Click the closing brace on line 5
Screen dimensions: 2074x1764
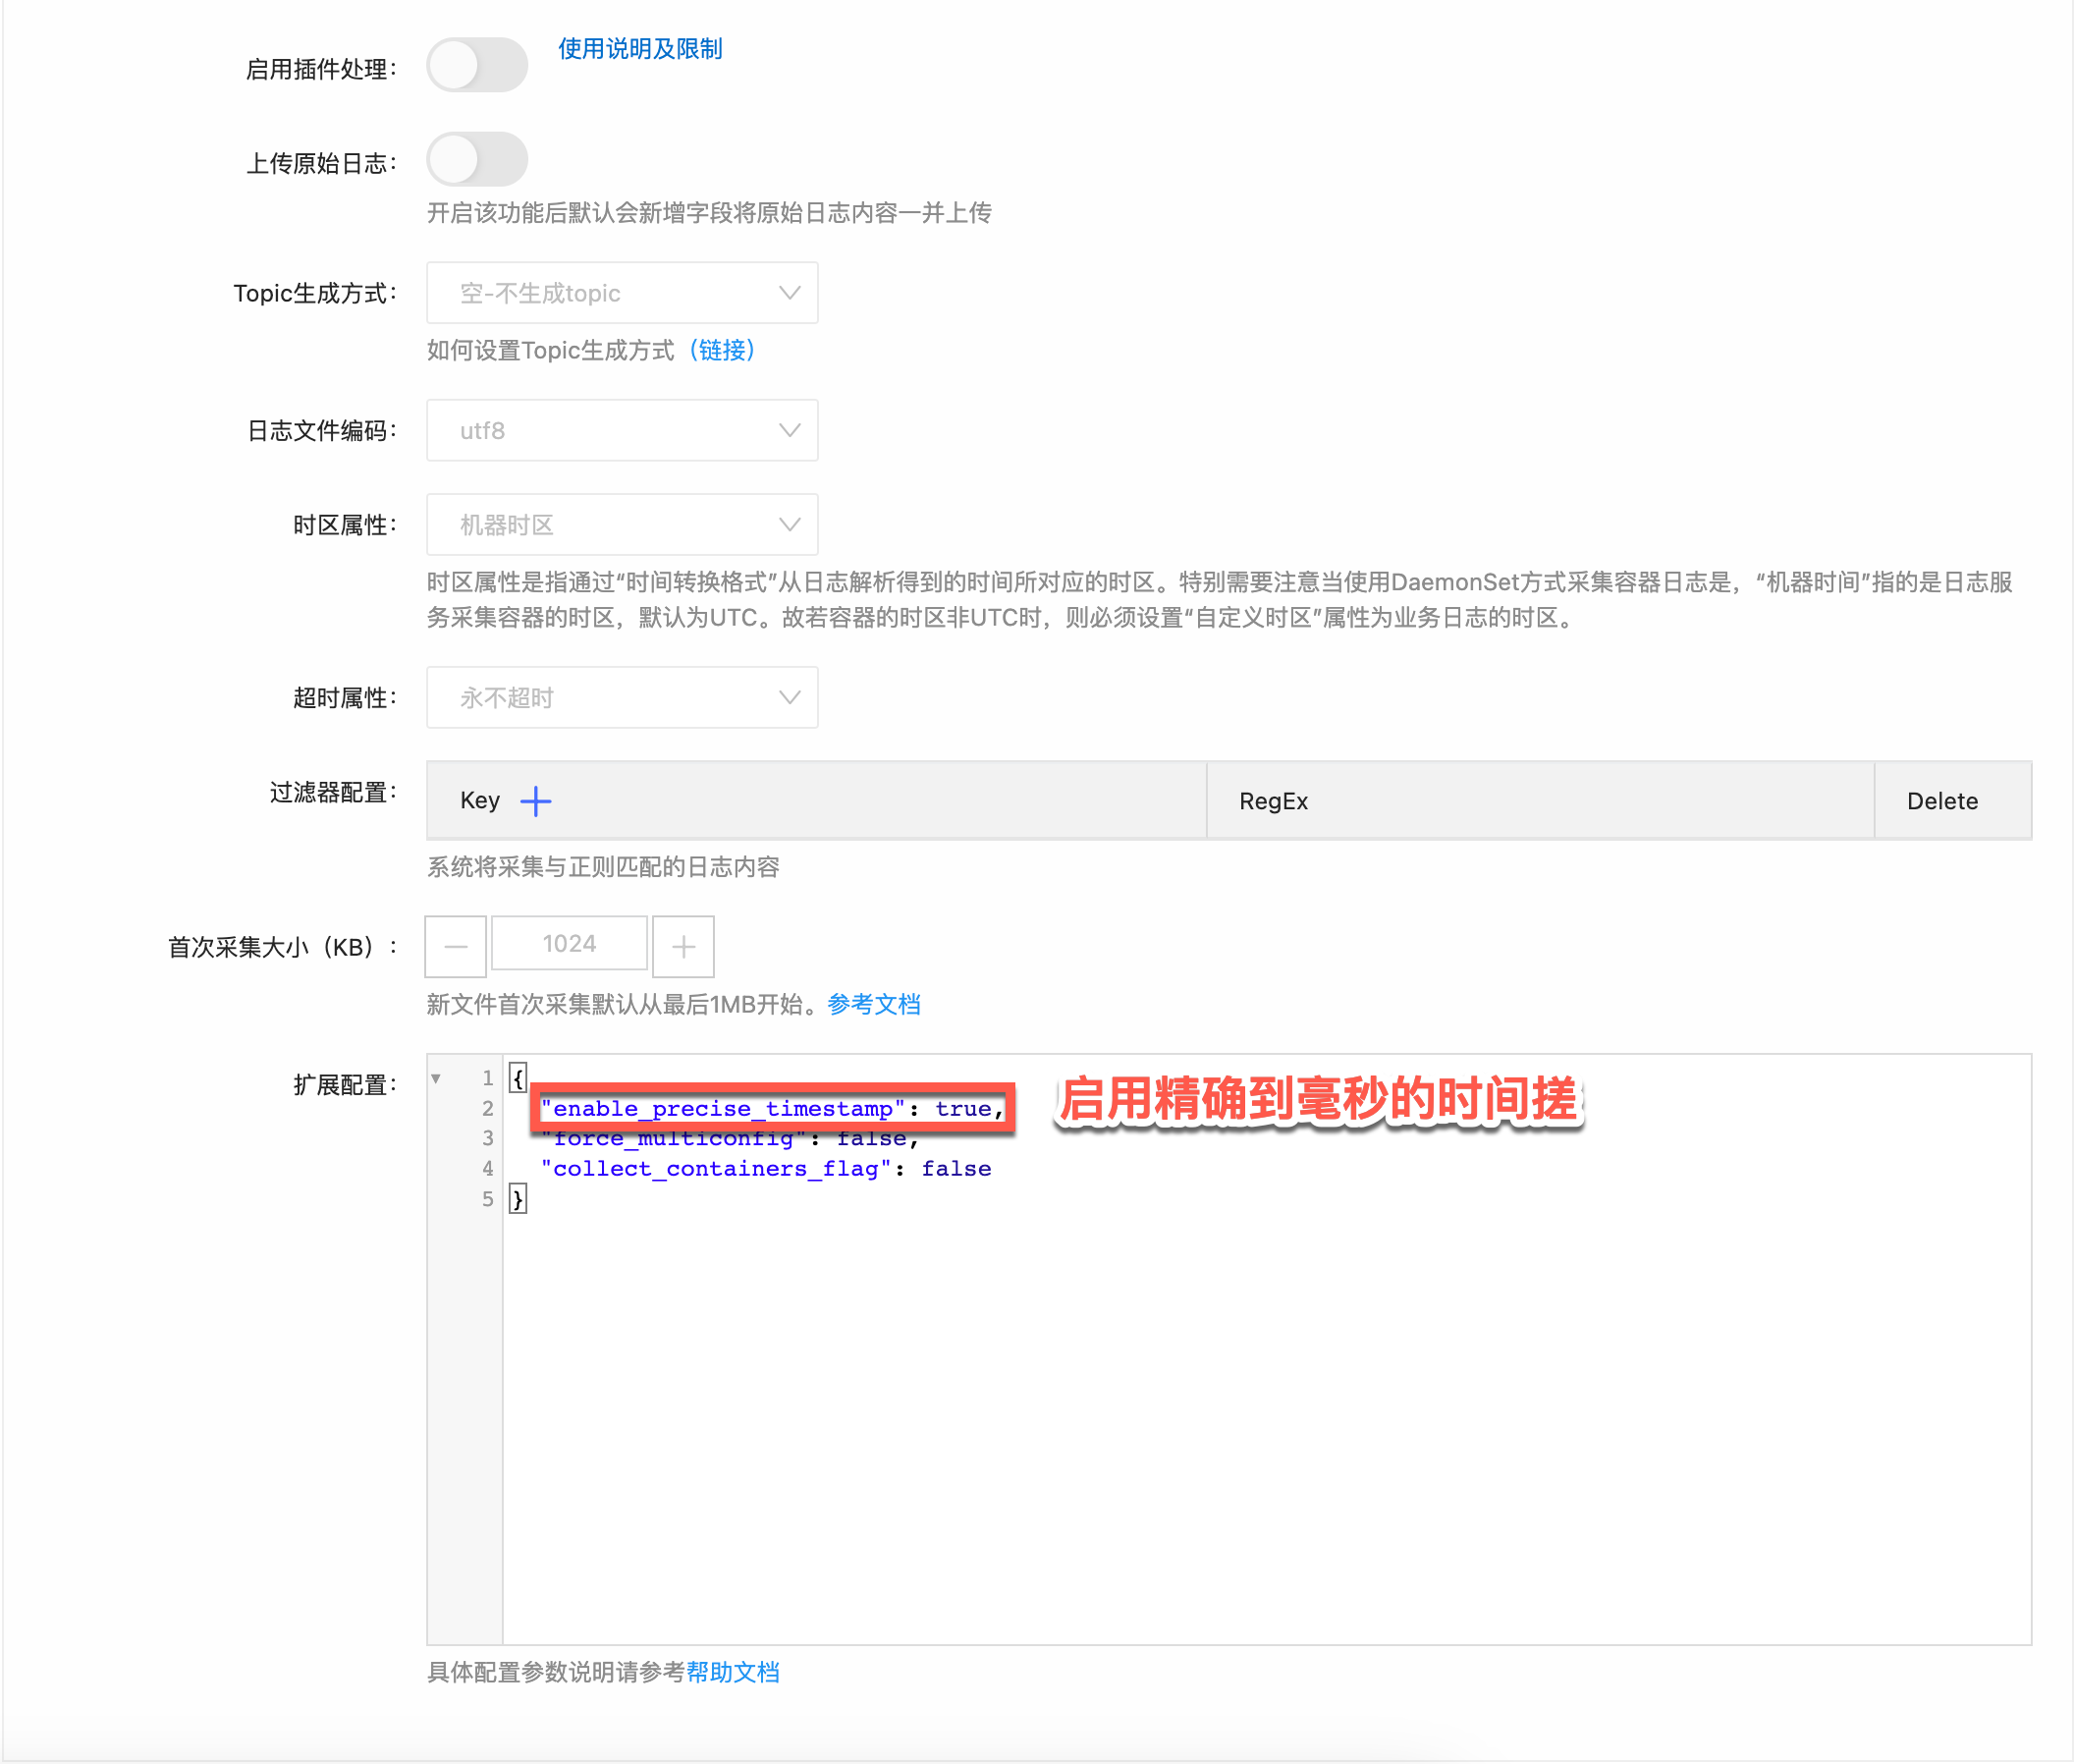pyautogui.click(x=518, y=1199)
